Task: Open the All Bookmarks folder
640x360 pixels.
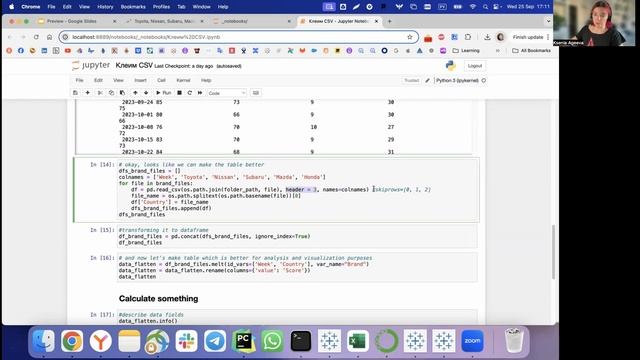Action: click(531, 51)
